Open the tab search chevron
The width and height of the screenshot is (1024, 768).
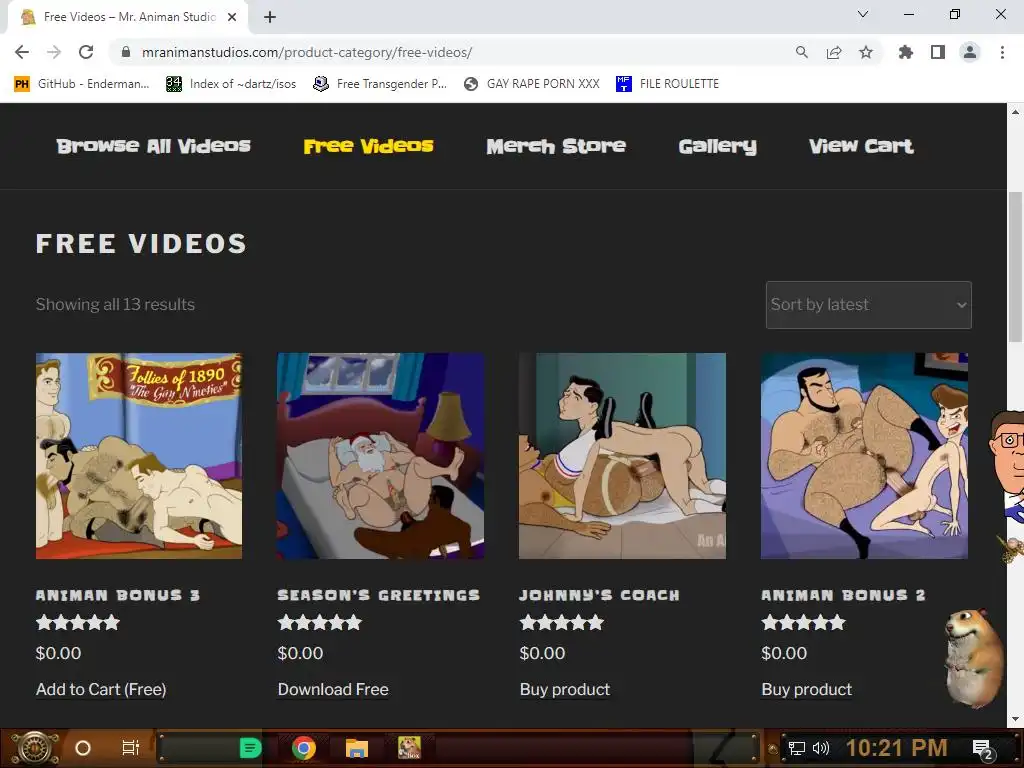click(863, 14)
